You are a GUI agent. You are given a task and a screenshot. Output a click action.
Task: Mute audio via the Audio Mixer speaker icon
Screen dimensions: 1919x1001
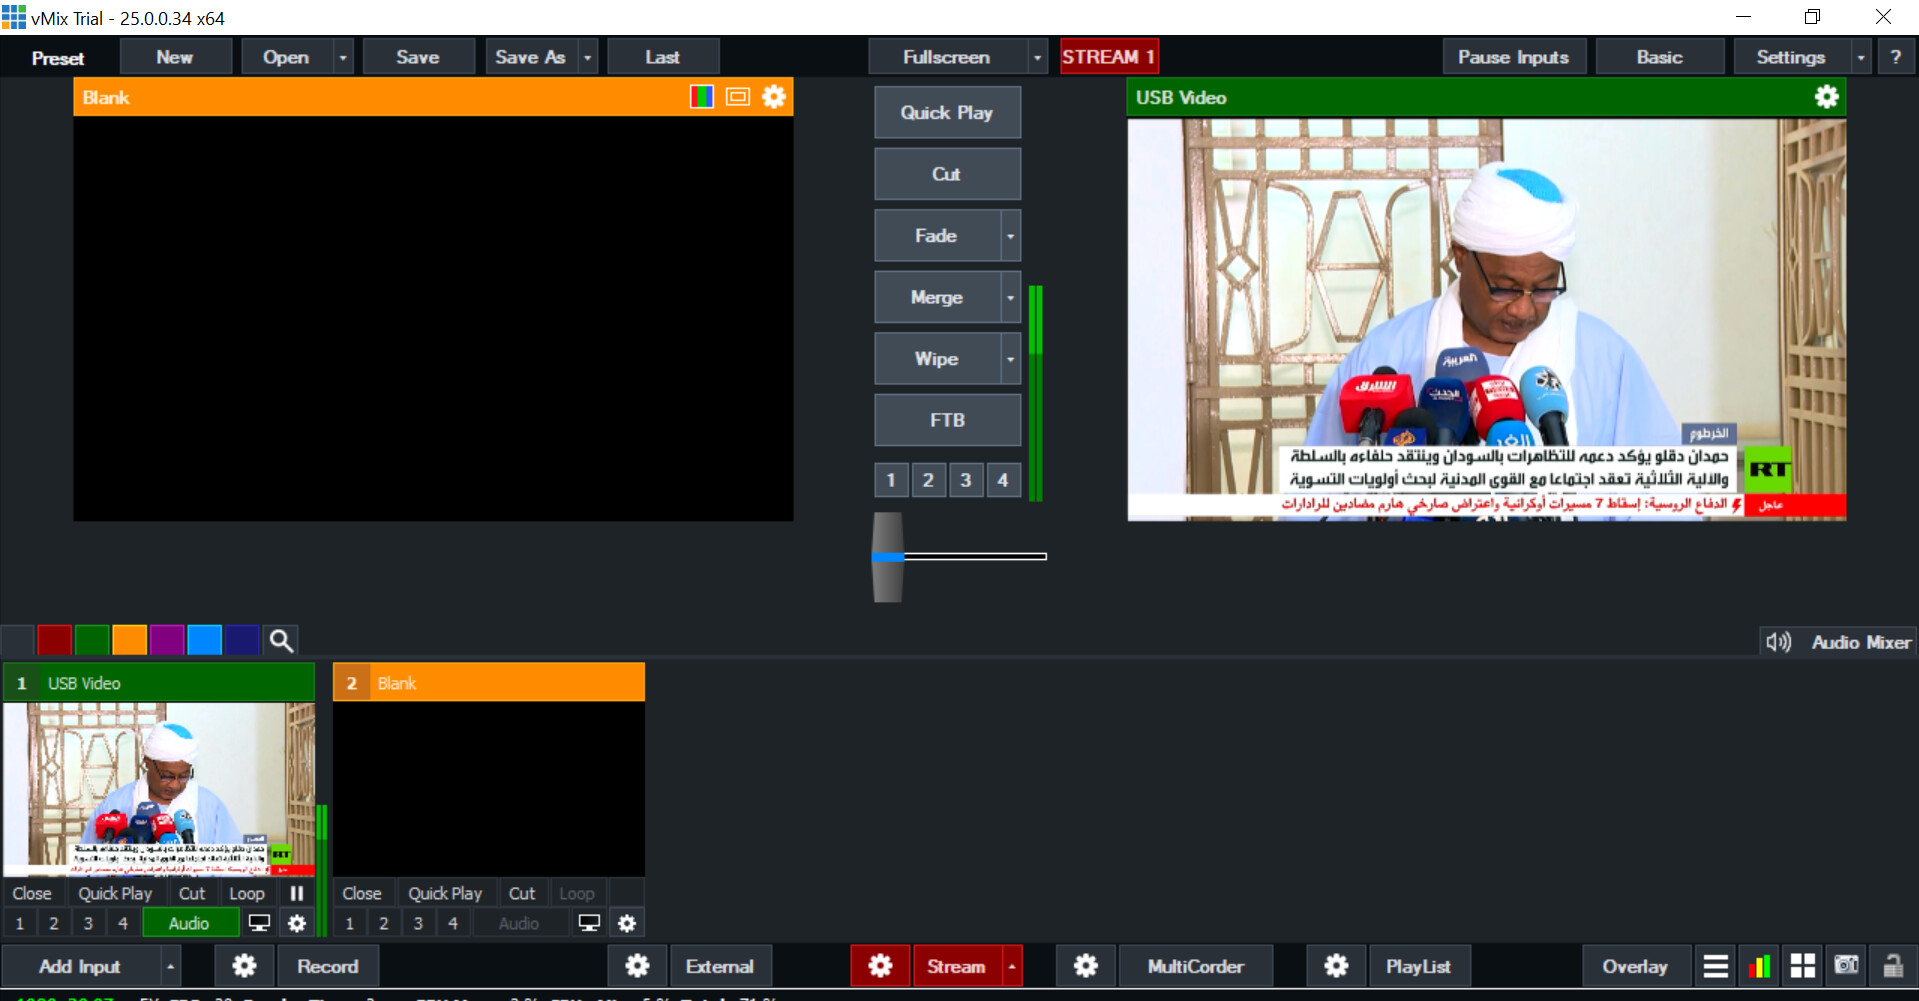(1779, 641)
